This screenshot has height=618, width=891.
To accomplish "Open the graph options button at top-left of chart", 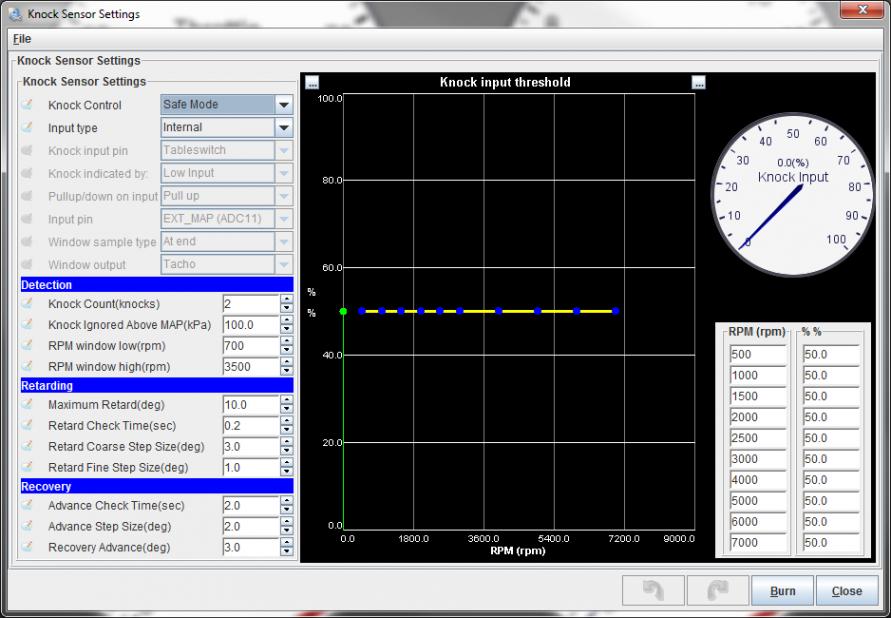I will pyautogui.click(x=312, y=83).
